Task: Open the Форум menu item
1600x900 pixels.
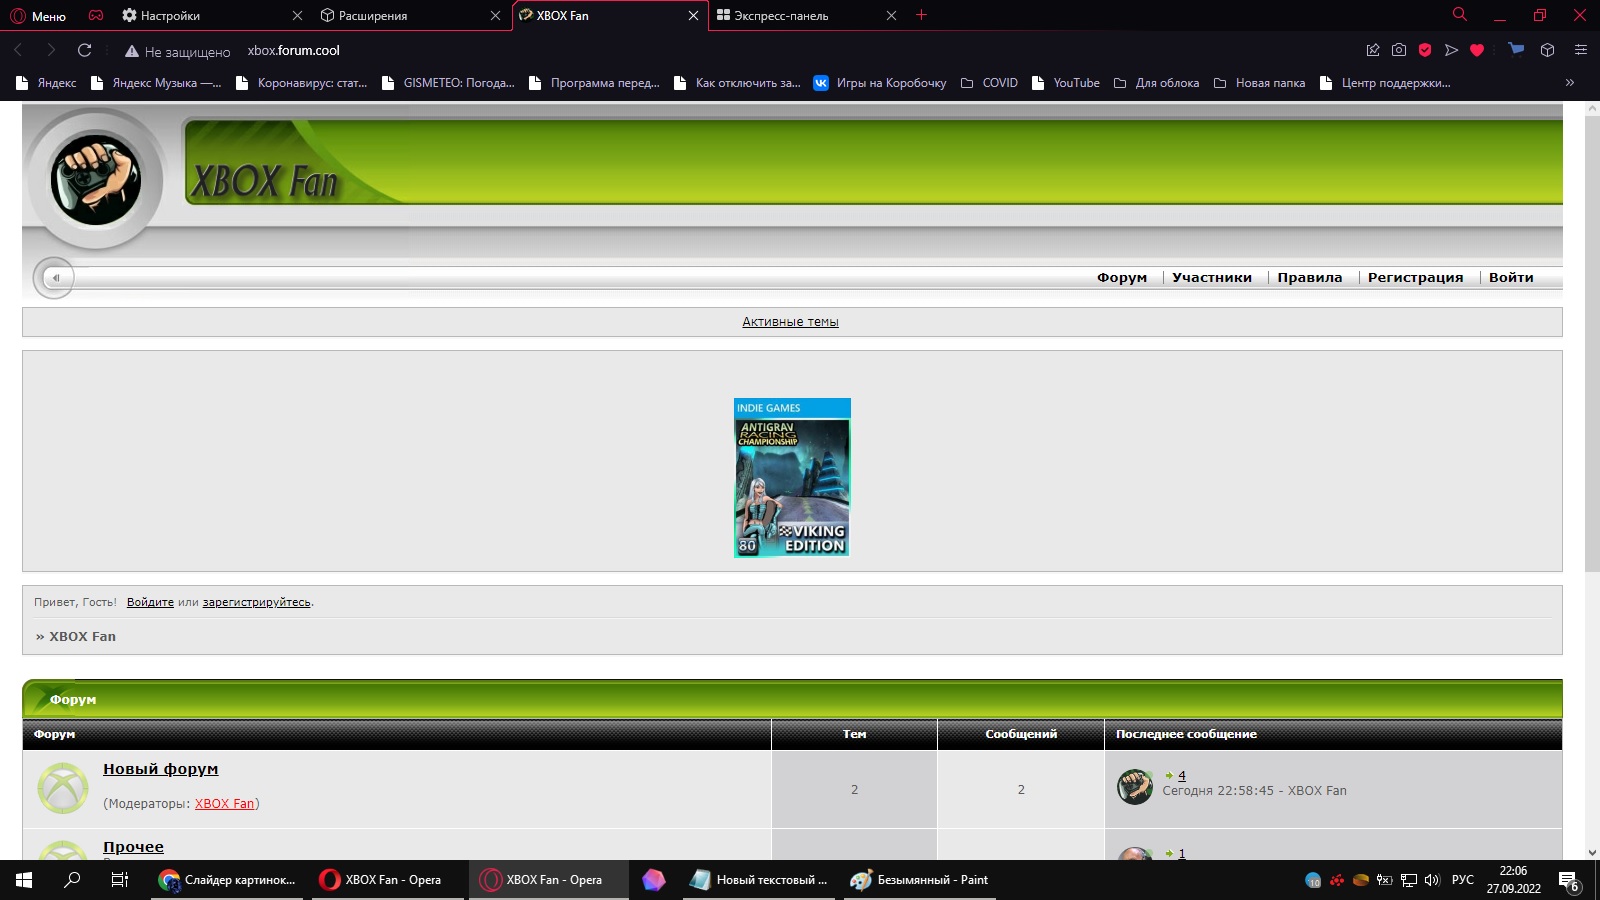Action: [1122, 278]
